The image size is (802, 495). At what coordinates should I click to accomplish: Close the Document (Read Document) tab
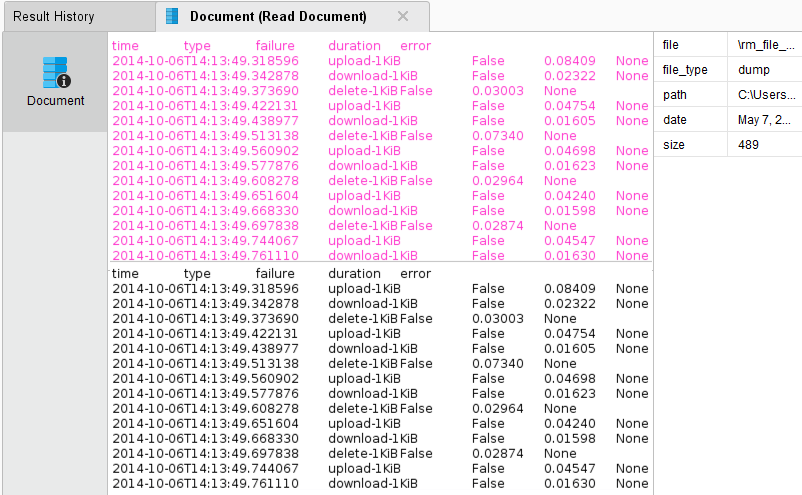point(403,16)
